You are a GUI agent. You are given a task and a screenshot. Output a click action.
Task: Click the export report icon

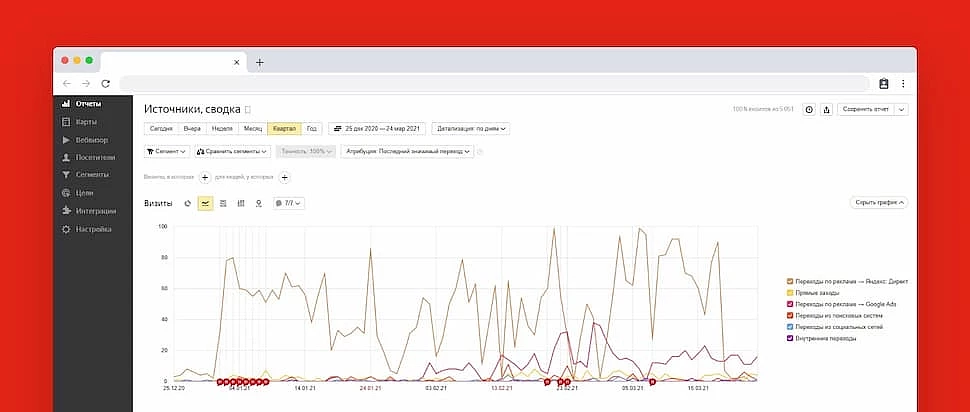point(826,109)
